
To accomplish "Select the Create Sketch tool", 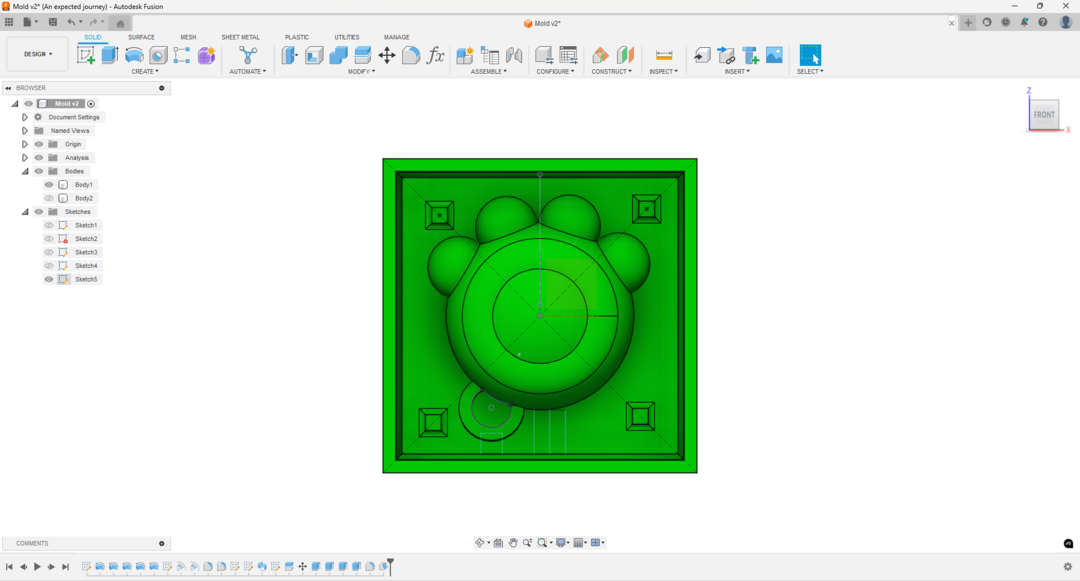I will coord(86,55).
